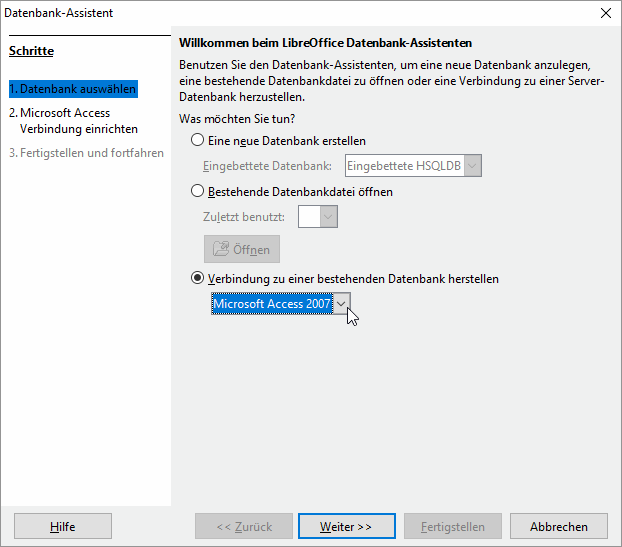622x547 pixels.
Task: Open the 'Eingebettete HSQLDB' dropdown
Action: coord(473,166)
